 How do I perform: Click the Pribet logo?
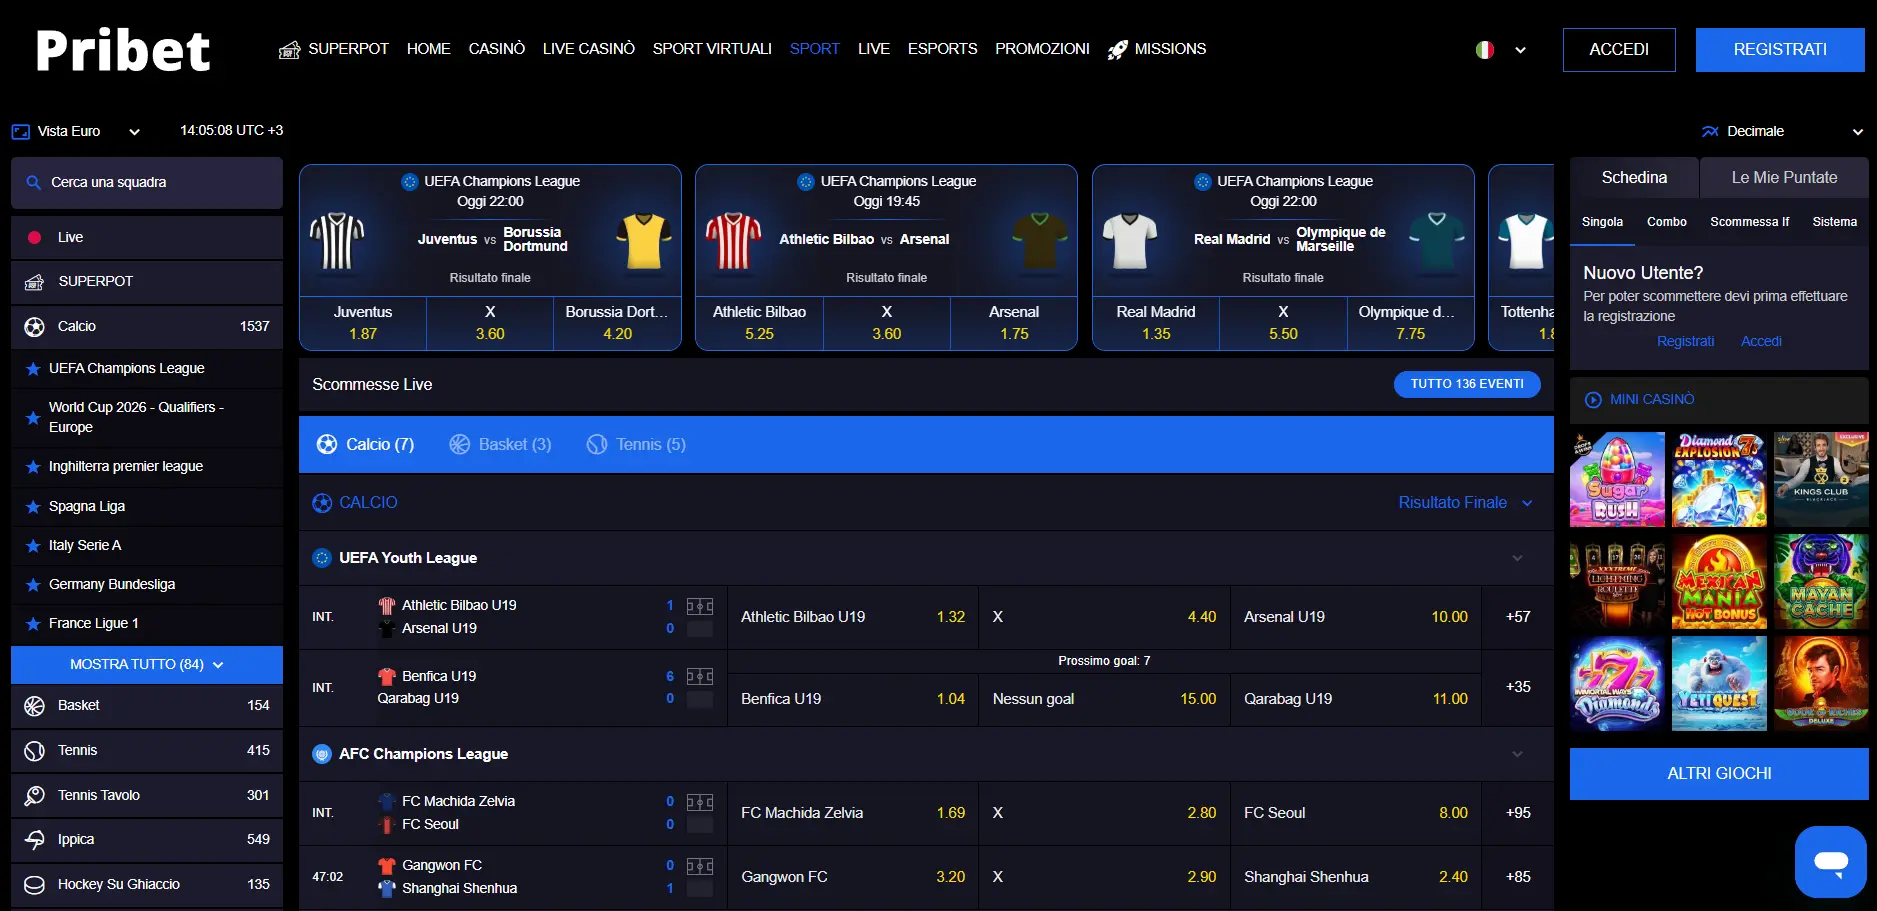click(123, 50)
